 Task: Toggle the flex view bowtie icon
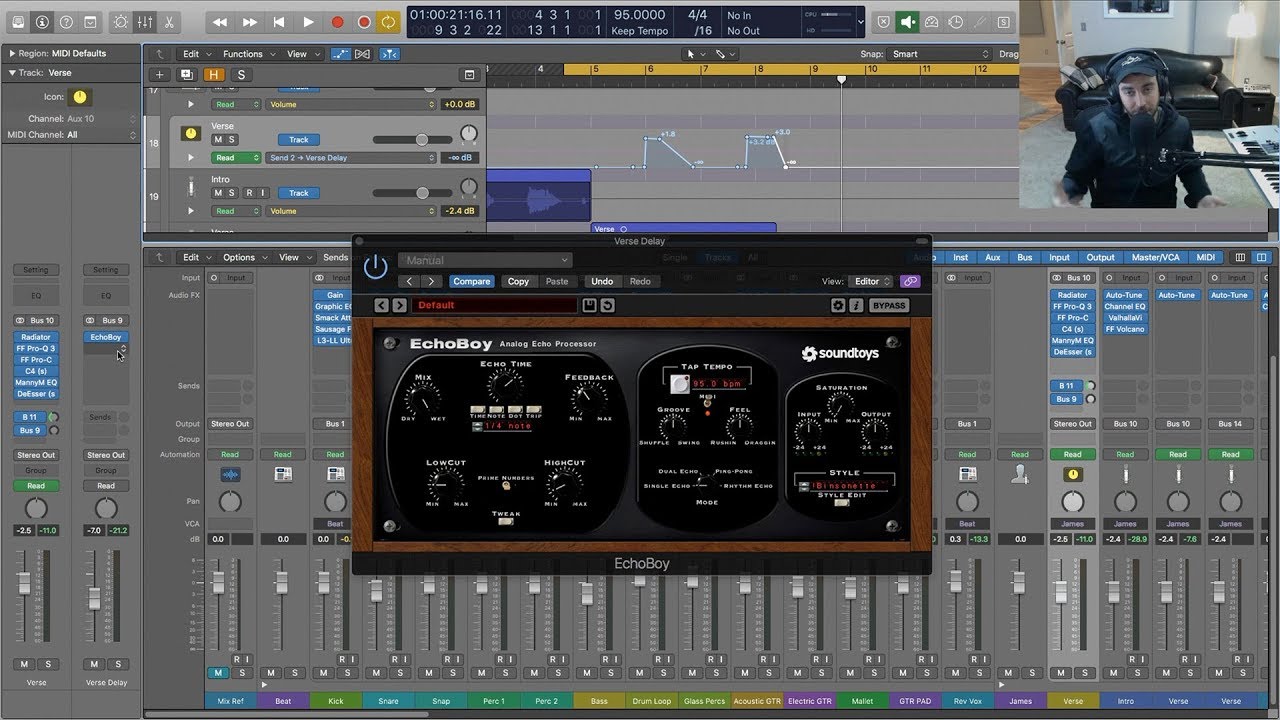coord(362,54)
